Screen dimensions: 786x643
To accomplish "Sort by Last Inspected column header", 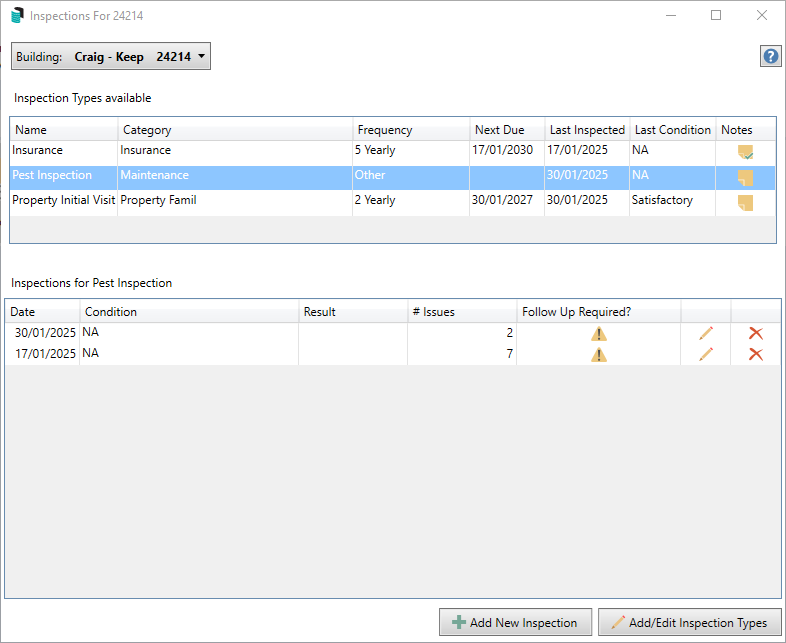I will [587, 130].
